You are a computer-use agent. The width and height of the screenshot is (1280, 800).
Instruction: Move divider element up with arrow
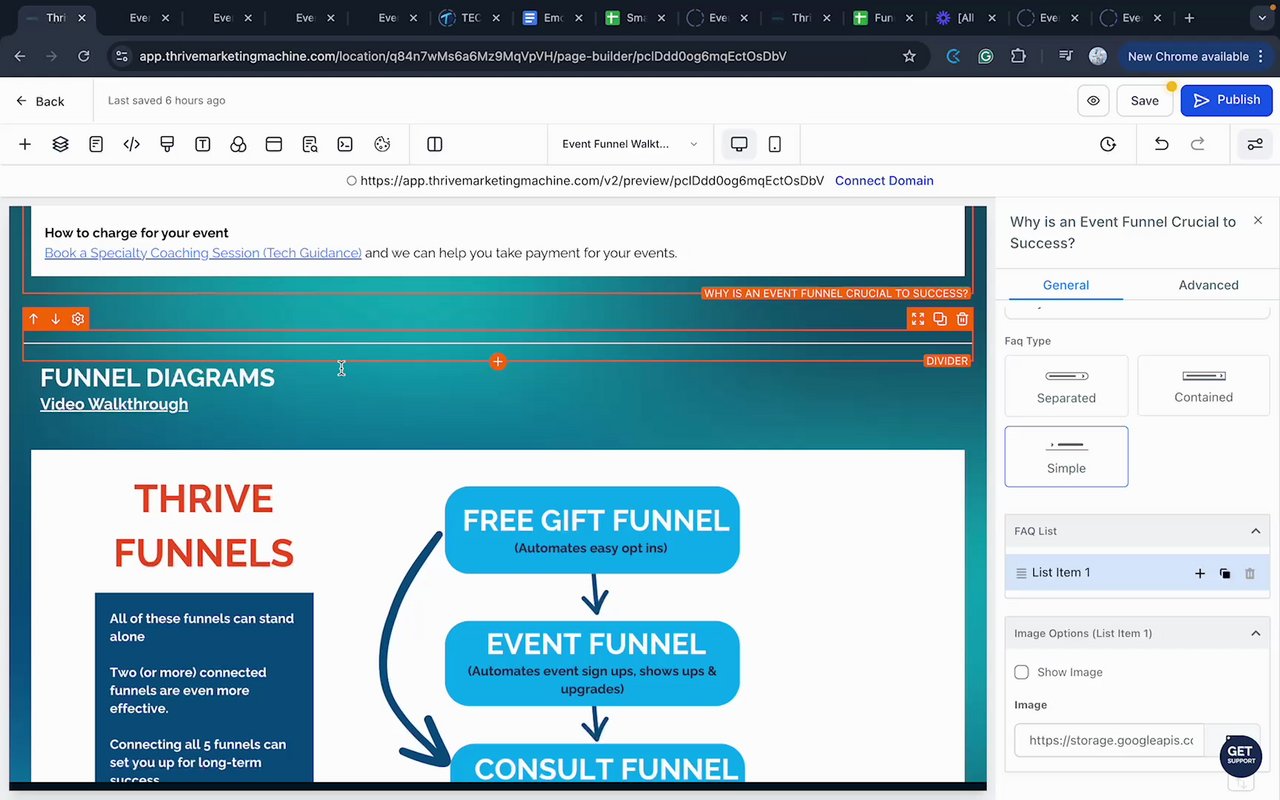coord(33,319)
